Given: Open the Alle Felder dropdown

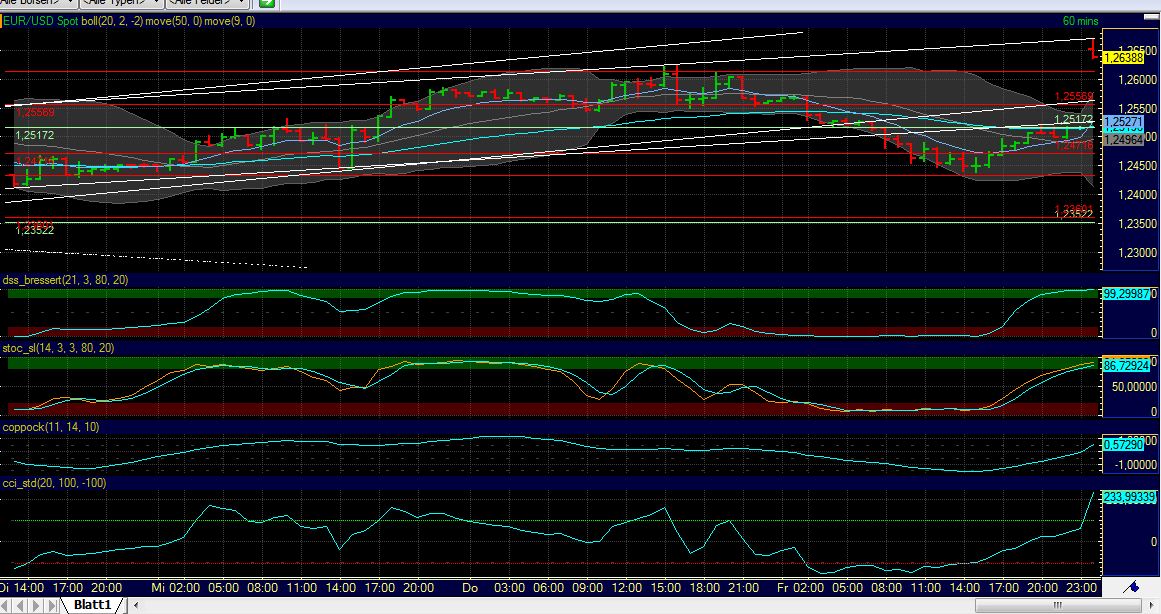Looking at the screenshot, I should tap(207, 3).
